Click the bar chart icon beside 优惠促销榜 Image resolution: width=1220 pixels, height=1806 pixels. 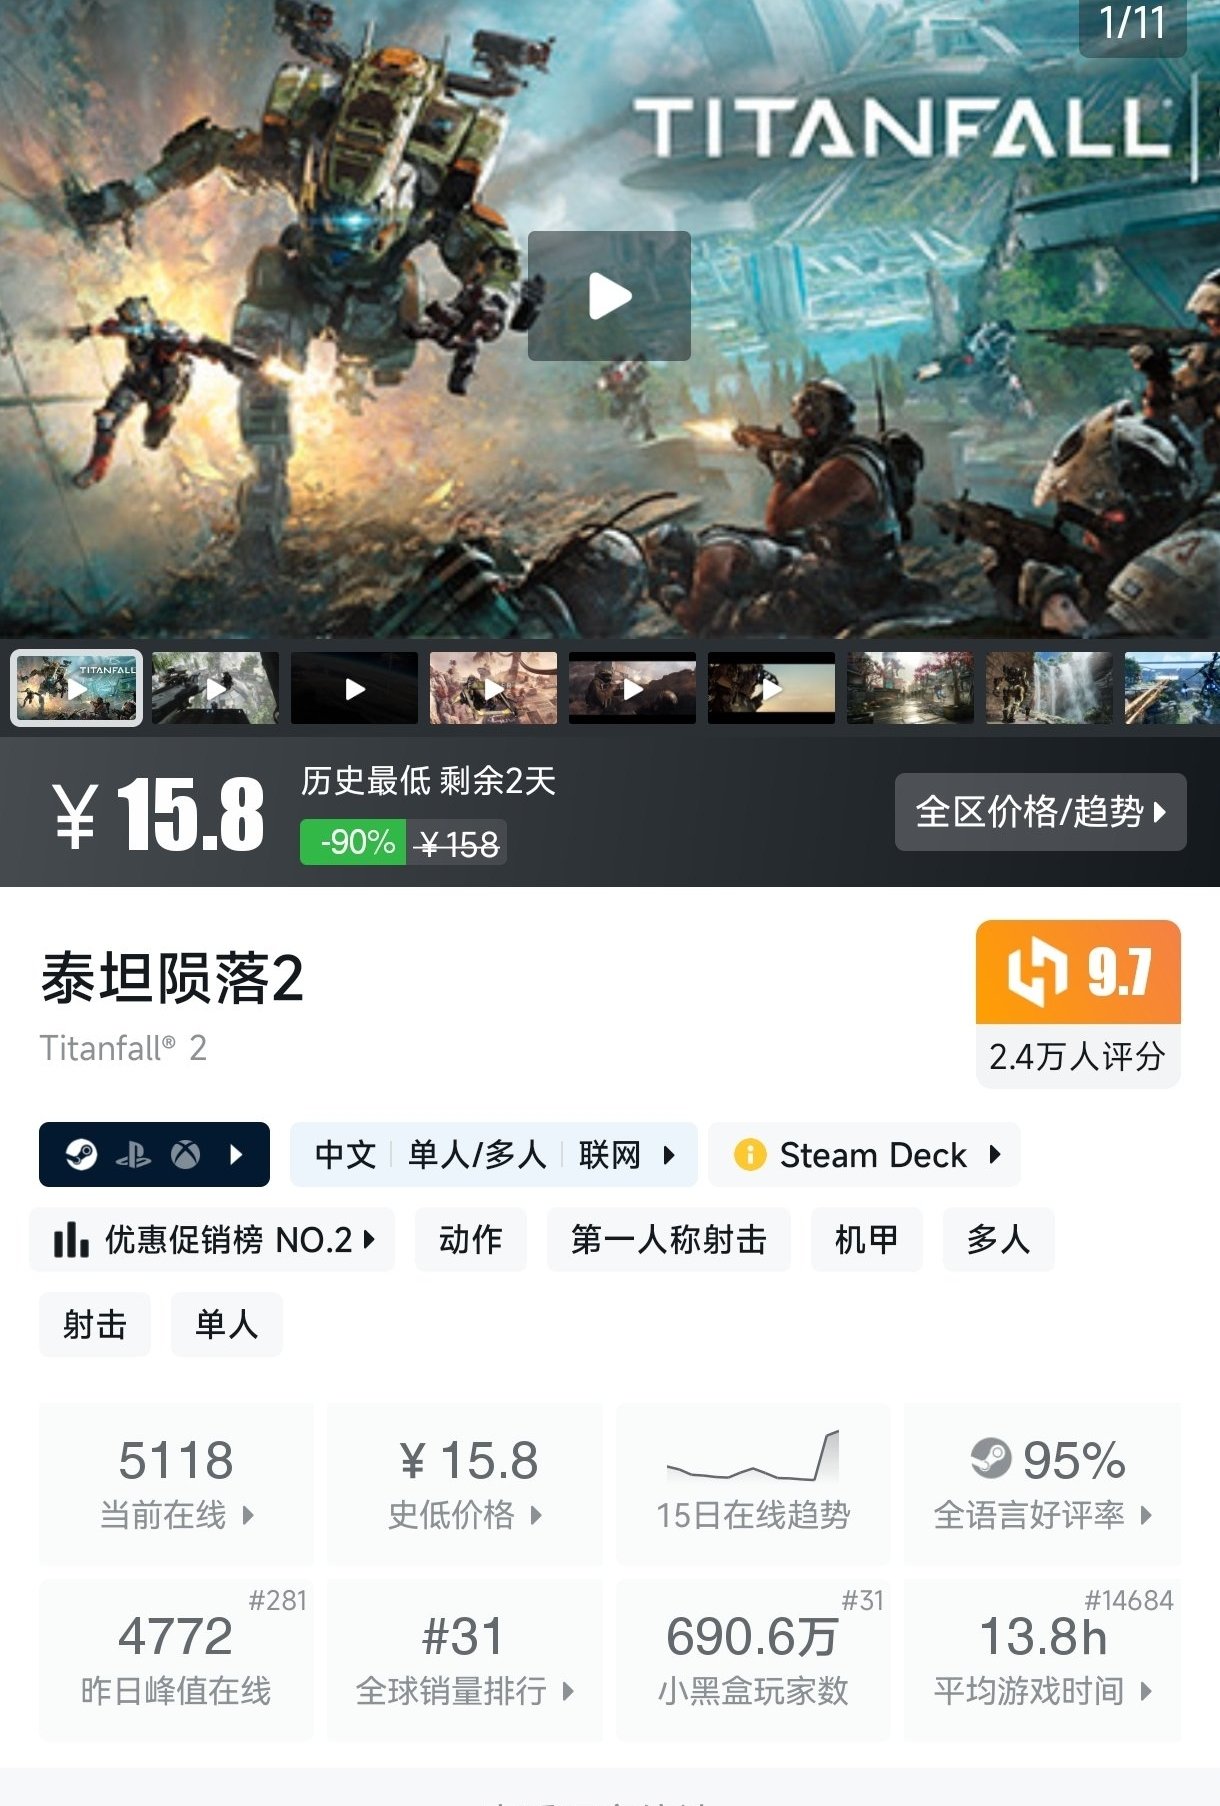[71, 1240]
